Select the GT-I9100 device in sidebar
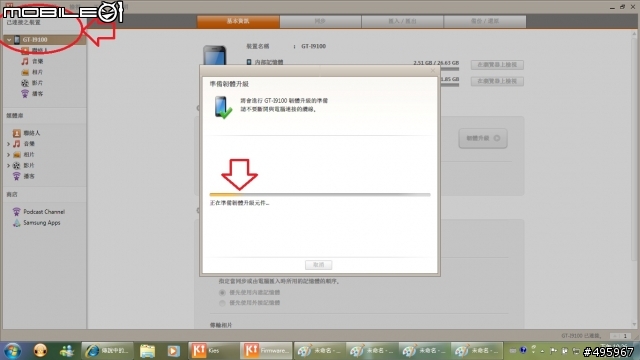 [44, 40]
